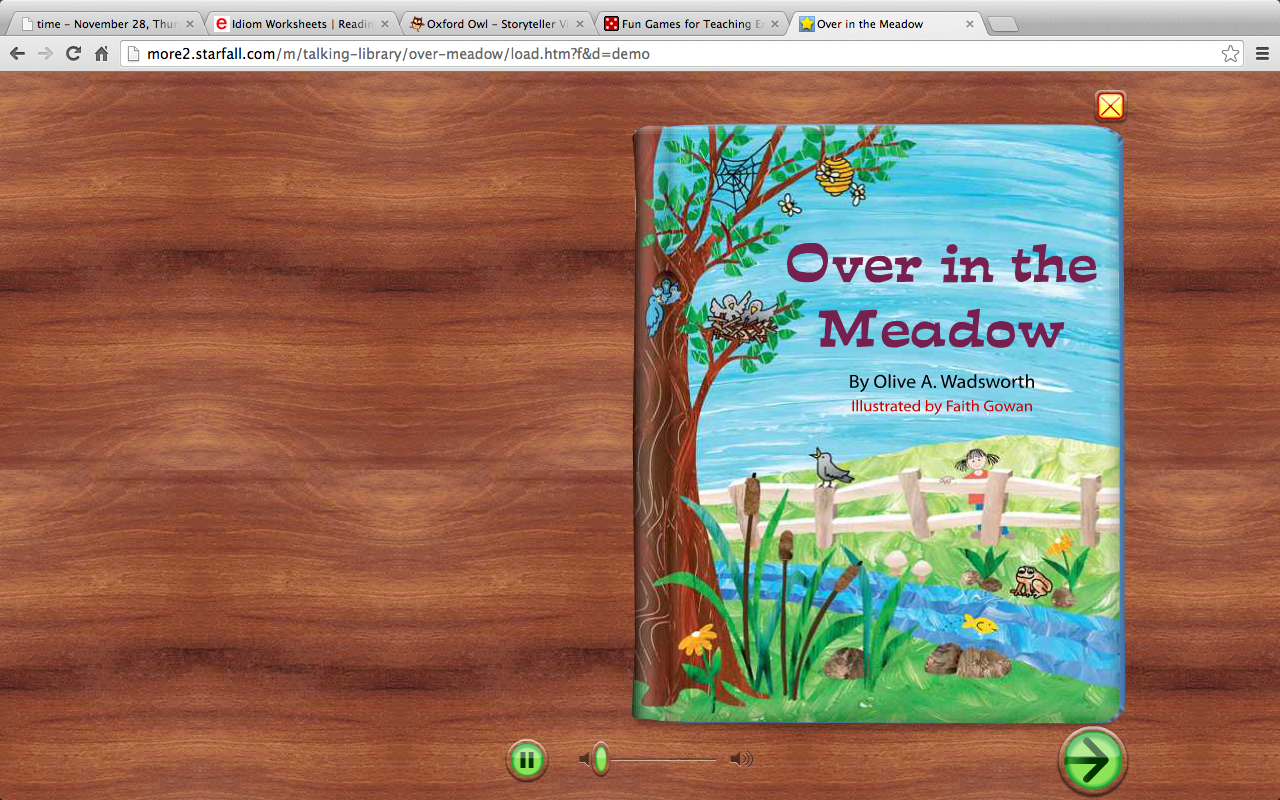Click the loud speaker icon right of the slider
The width and height of the screenshot is (1280, 800).
tap(741, 760)
